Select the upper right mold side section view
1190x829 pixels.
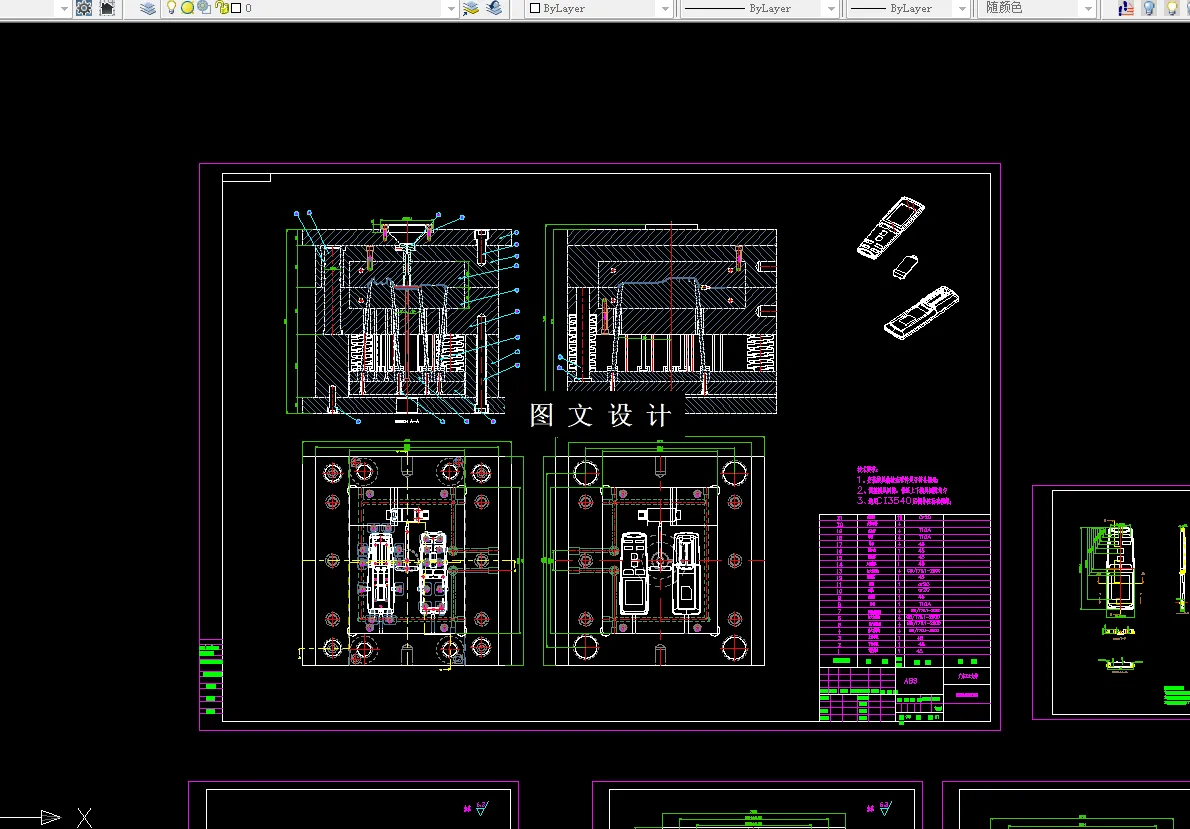pos(661,319)
